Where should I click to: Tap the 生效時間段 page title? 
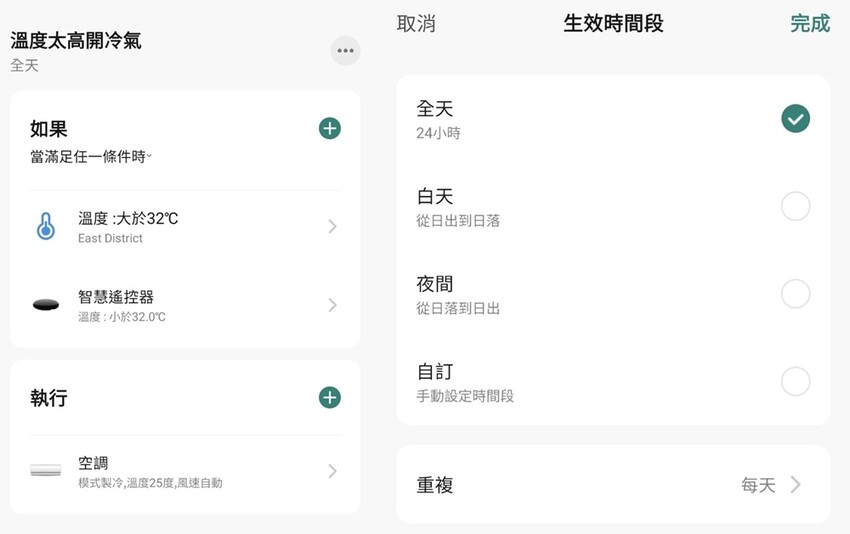pos(613,23)
